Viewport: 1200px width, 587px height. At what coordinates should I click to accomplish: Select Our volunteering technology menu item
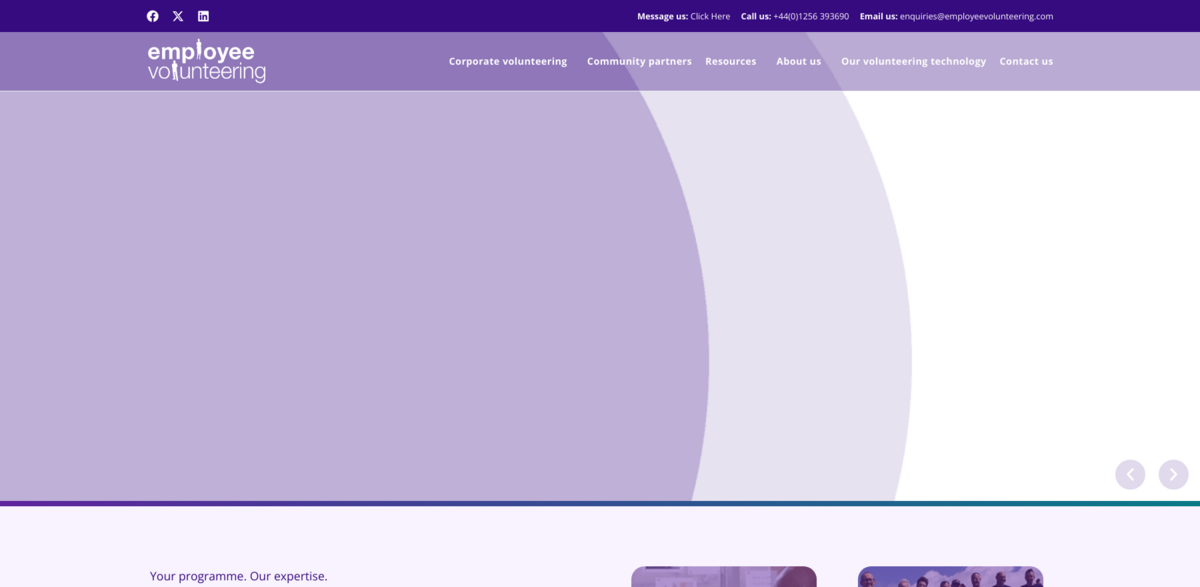[x=913, y=61]
